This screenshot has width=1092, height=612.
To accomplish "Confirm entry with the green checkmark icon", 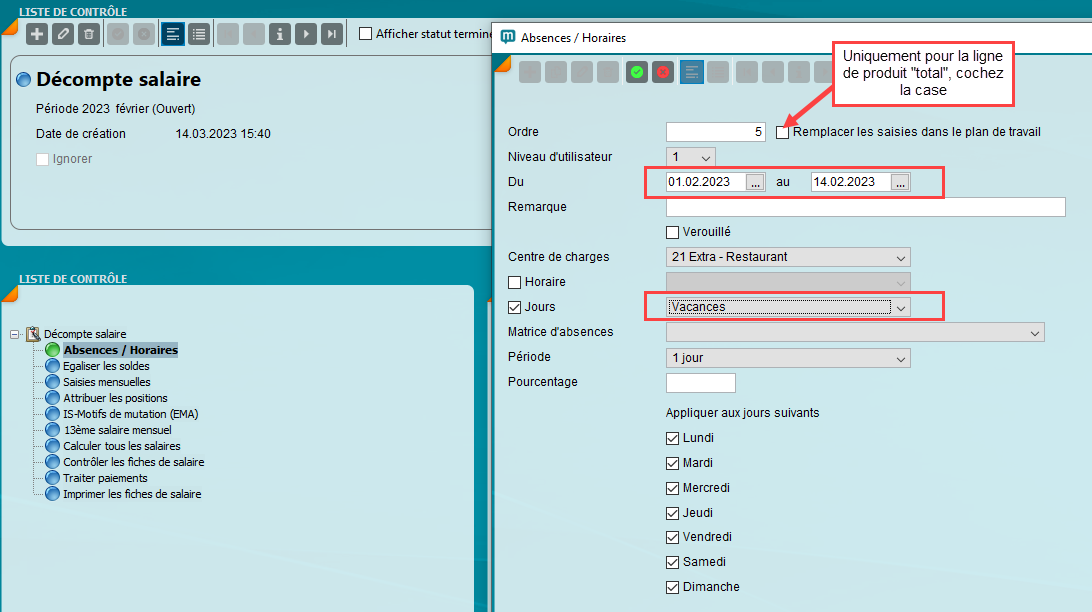I will [637, 72].
